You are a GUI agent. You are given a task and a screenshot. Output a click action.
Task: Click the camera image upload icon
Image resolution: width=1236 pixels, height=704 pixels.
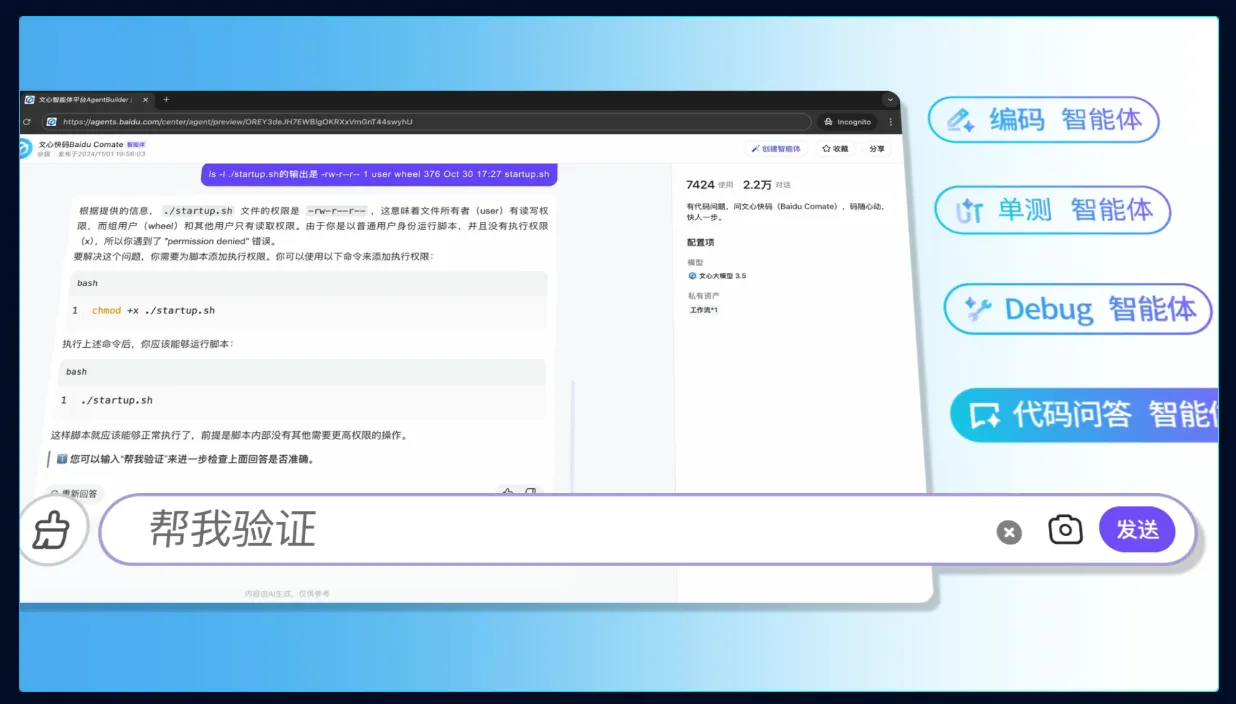pyautogui.click(x=1065, y=530)
